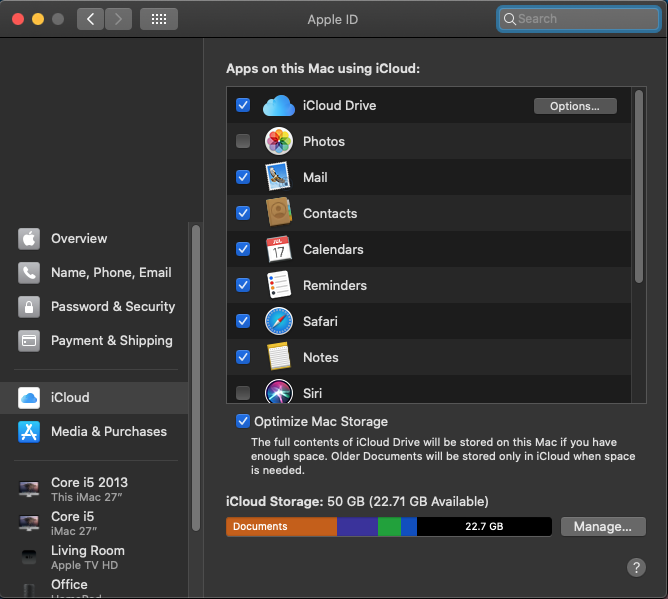668x599 pixels.
Task: Select the Living Room Apple TV device
Action: click(94, 557)
